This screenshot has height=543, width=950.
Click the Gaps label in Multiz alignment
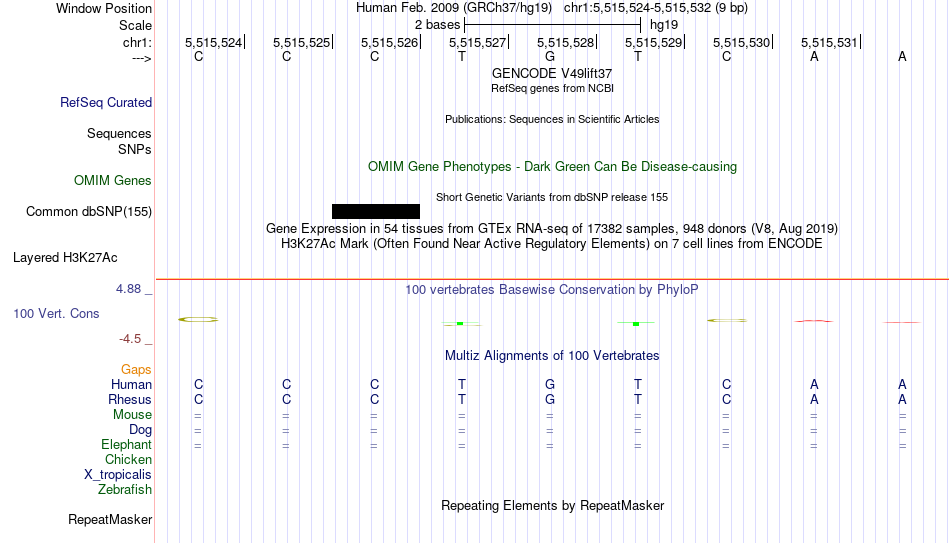coord(136,370)
